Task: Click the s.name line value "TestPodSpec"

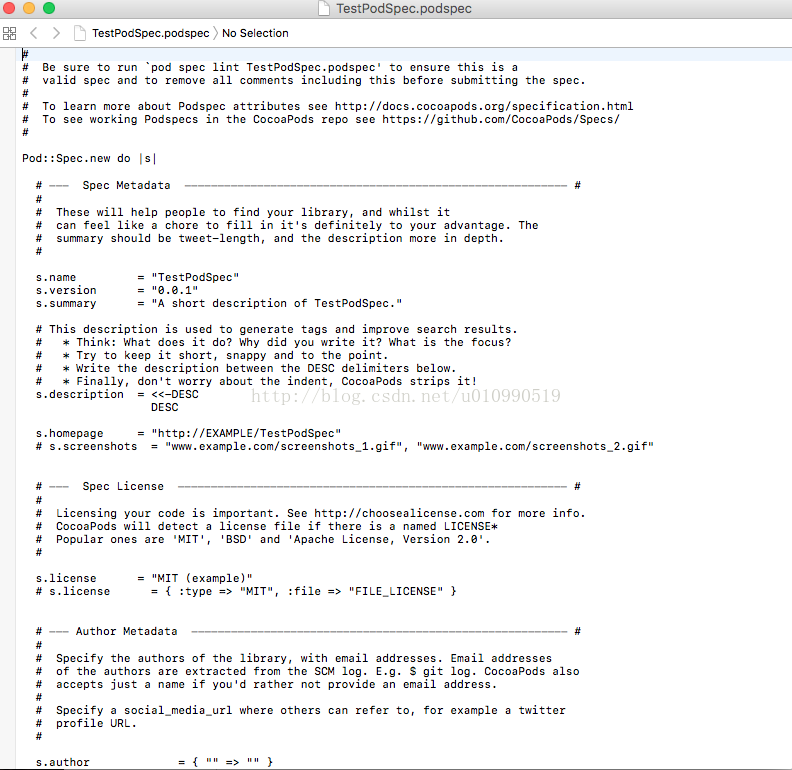Action: (x=195, y=277)
